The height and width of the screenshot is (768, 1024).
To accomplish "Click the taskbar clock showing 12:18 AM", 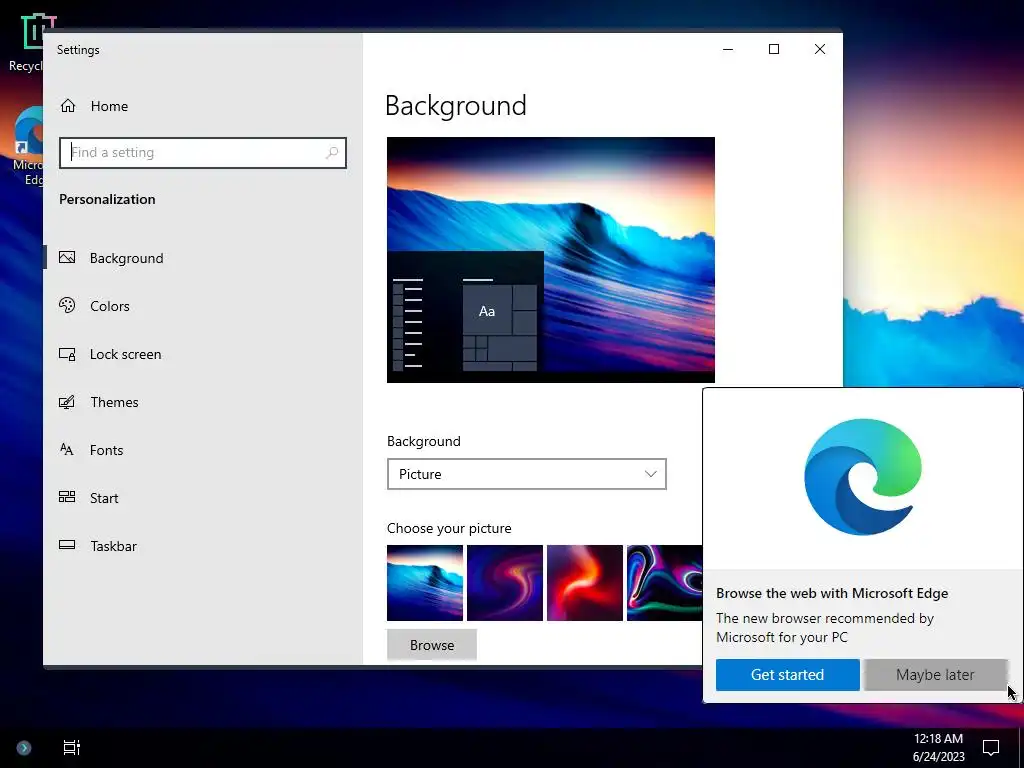I will (x=938, y=748).
